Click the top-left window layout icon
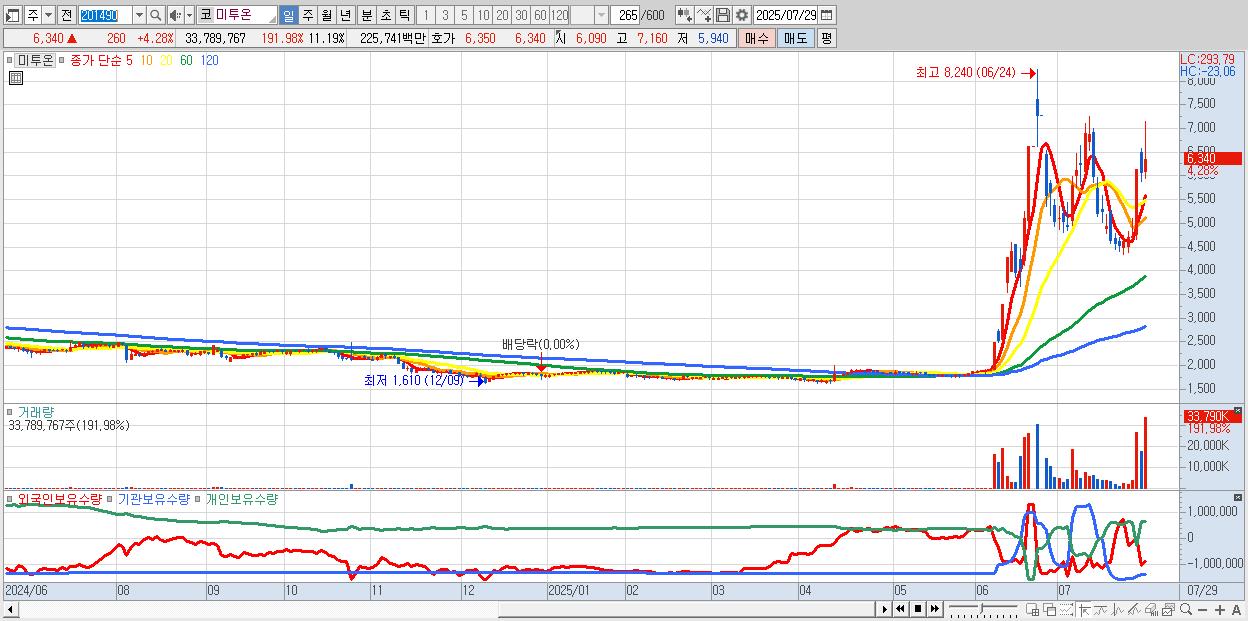 [x=13, y=15]
